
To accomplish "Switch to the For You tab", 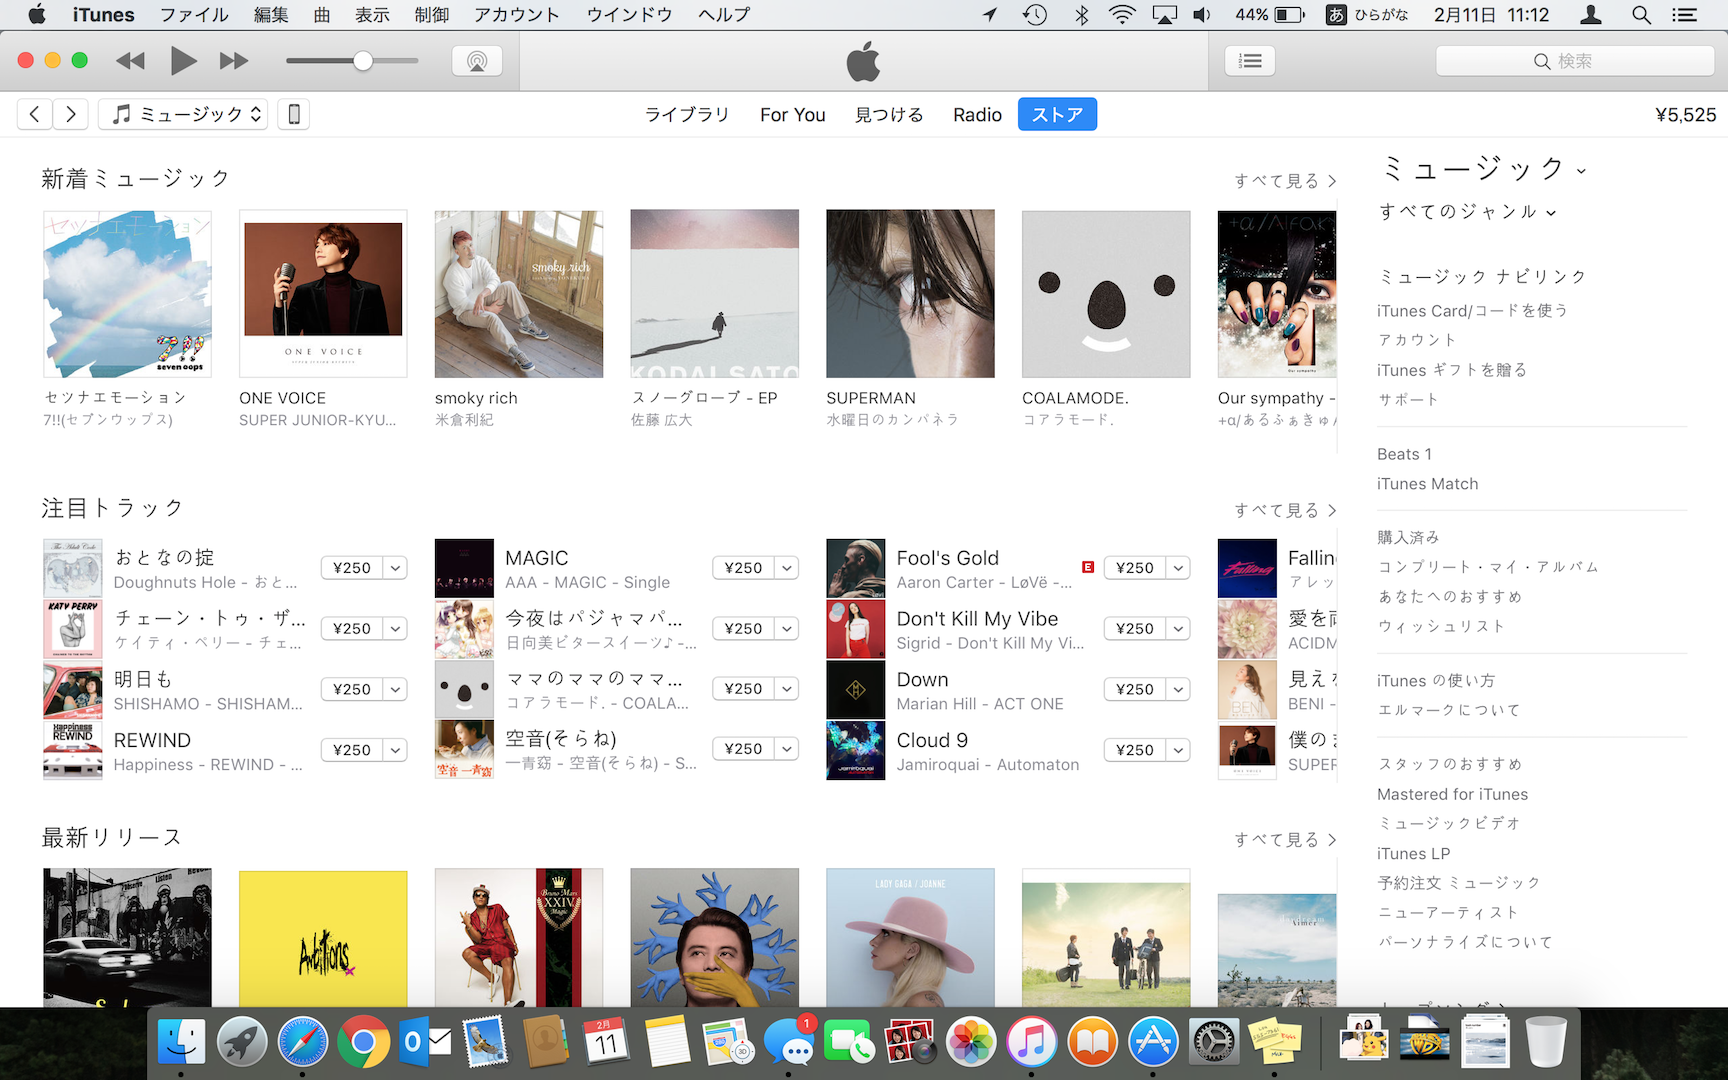I will [793, 115].
